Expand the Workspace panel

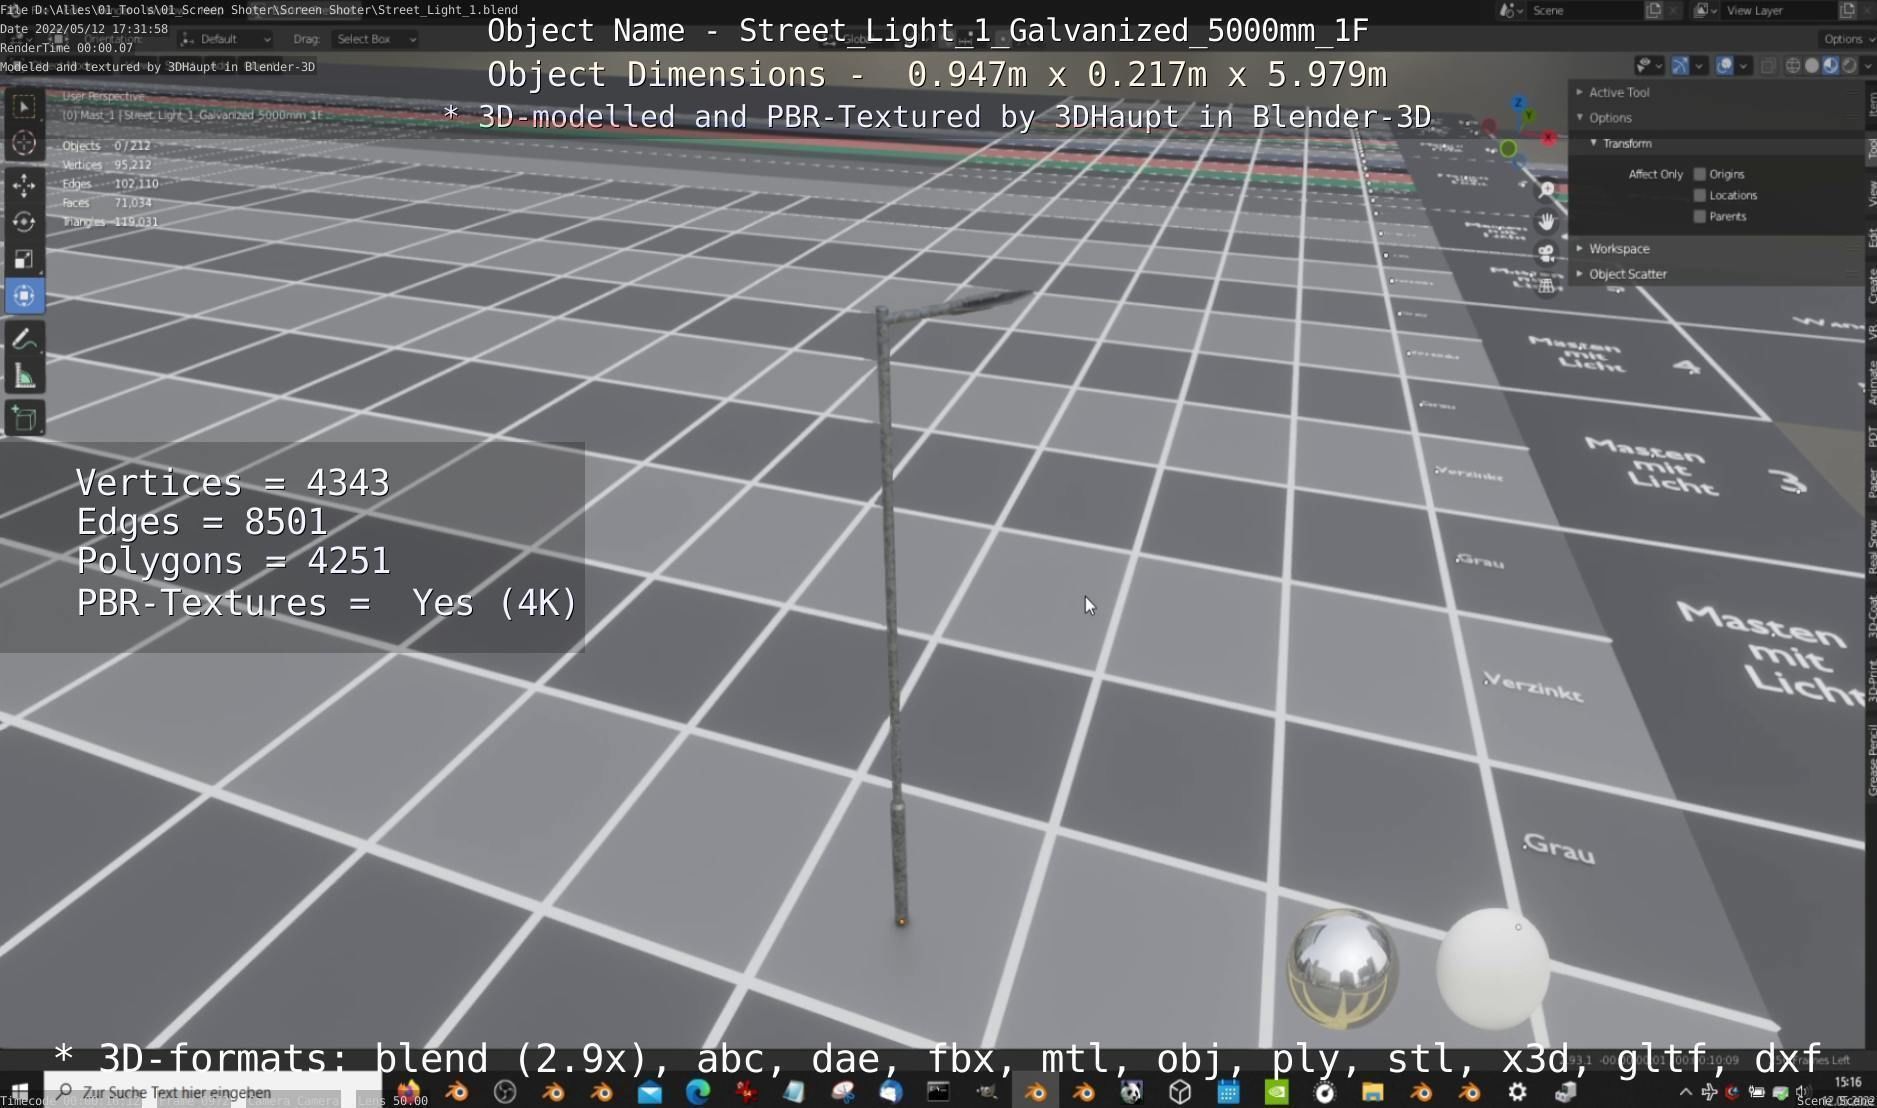click(1717, 249)
